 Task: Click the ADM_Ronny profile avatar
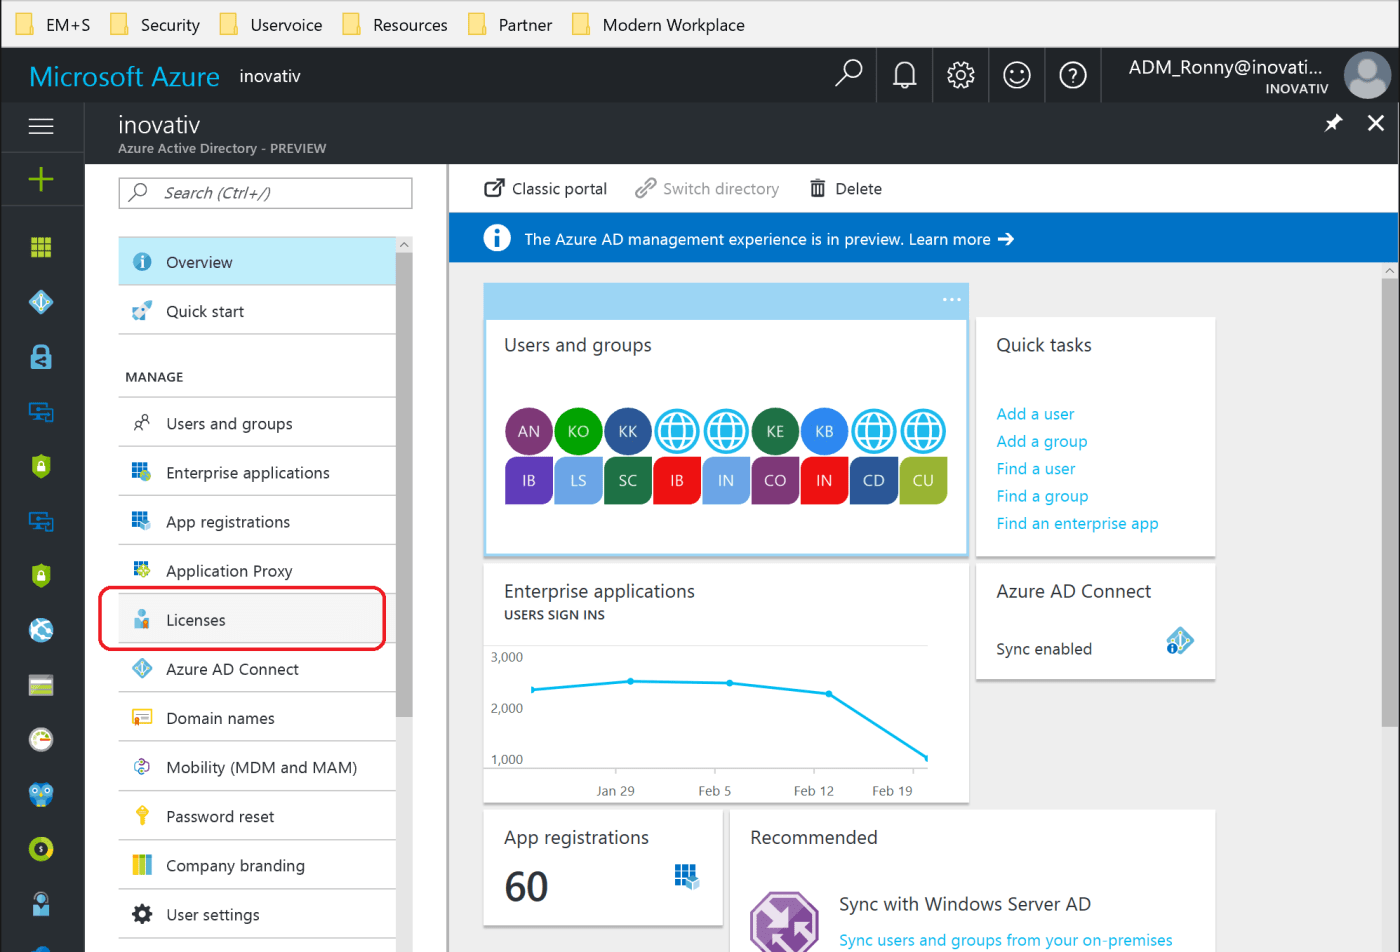pyautogui.click(x=1367, y=74)
